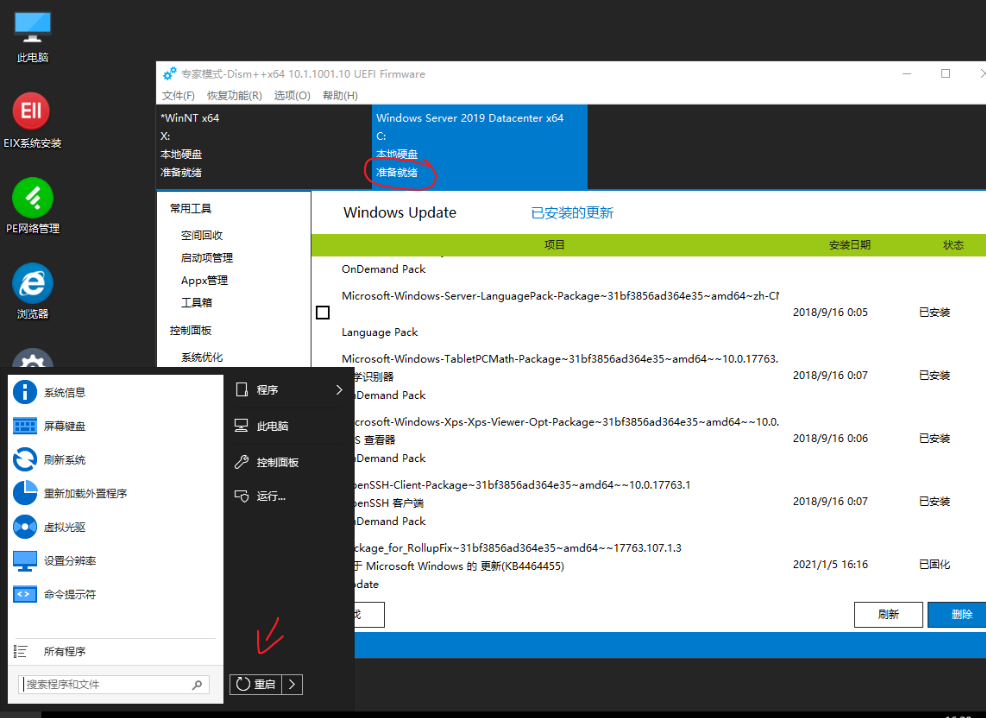Click the 设置分辨率 monitor icon
Image resolution: width=986 pixels, height=718 pixels.
pyautogui.click(x=25, y=561)
